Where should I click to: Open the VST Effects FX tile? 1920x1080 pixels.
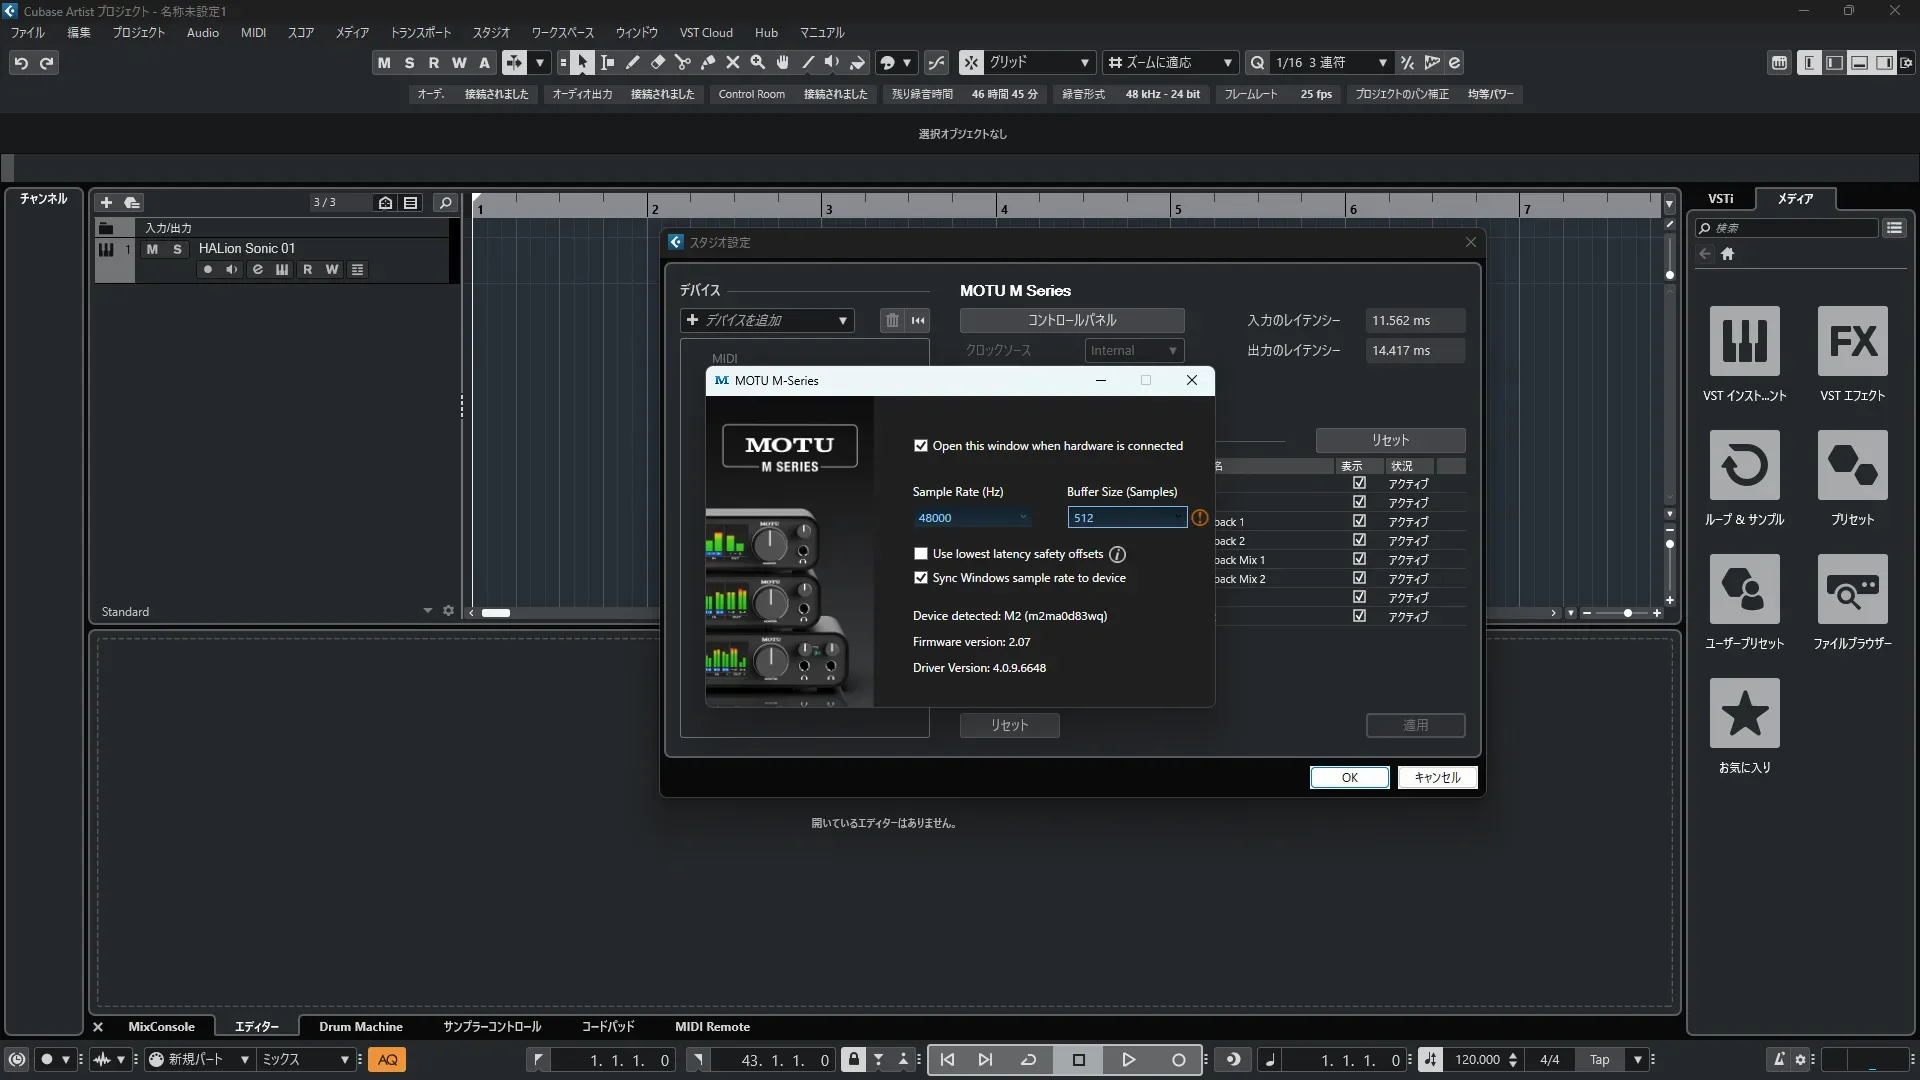point(1852,341)
